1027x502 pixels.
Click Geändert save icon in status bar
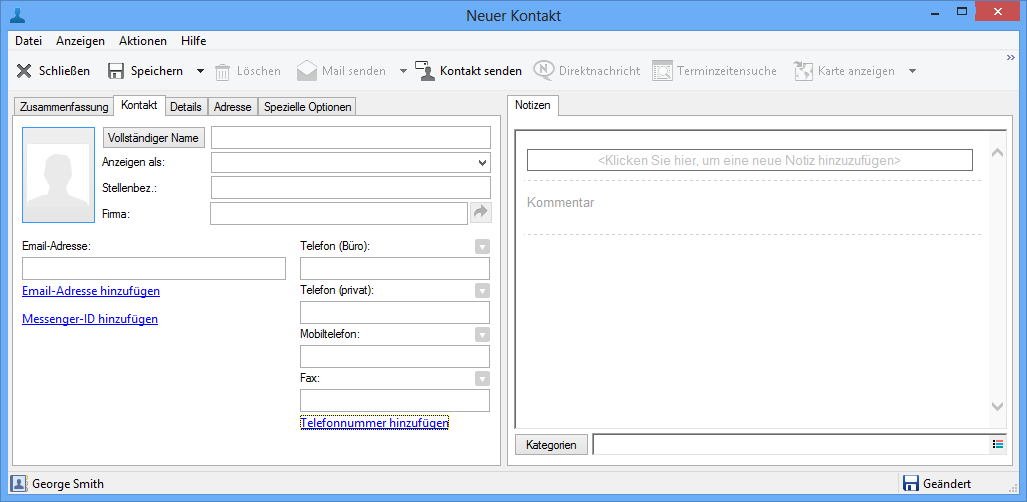pos(910,484)
